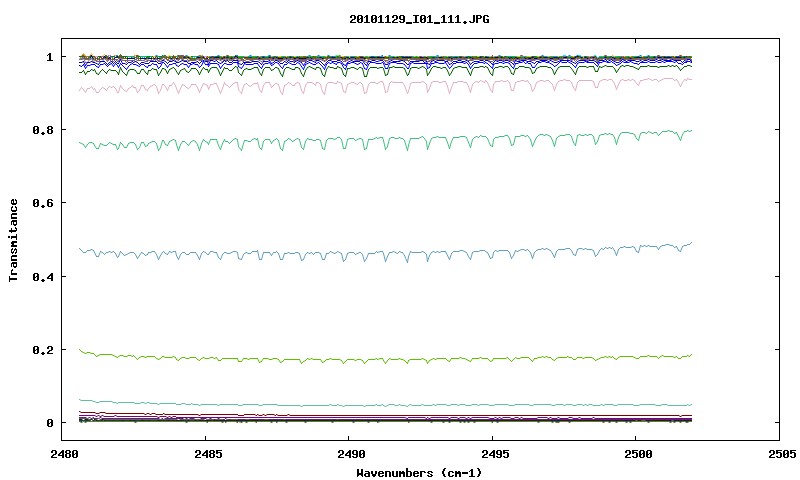Click the 2490 x-axis tick label
Viewport: 800px width, 480px height.
(351, 454)
